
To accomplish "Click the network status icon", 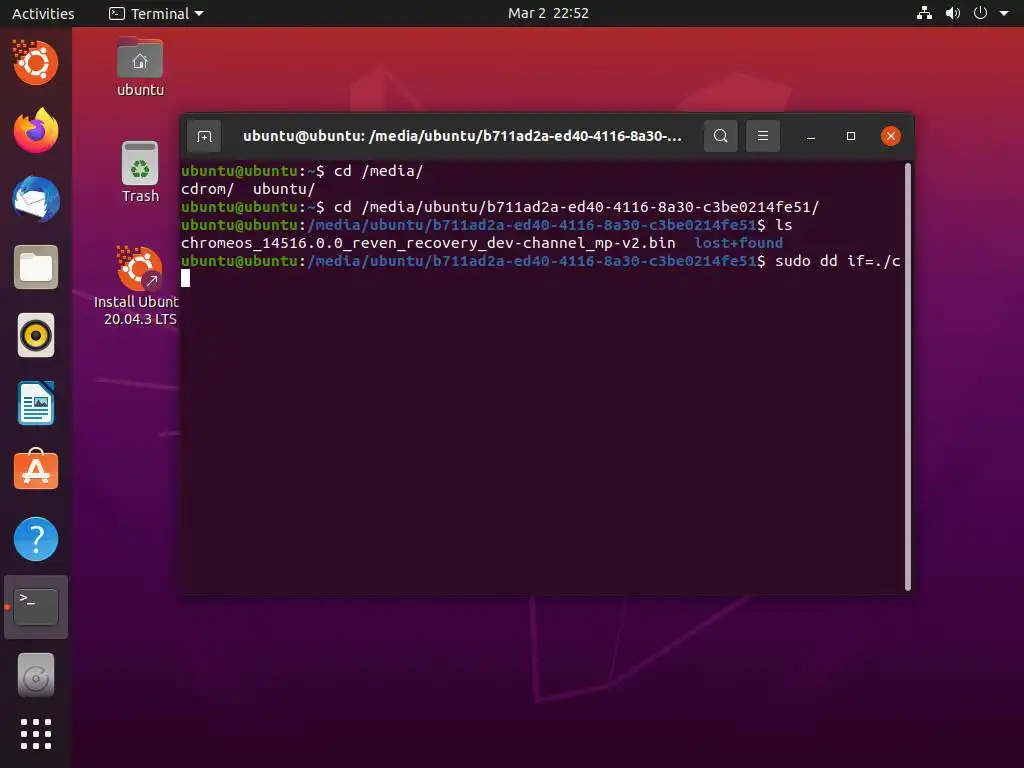I will click(924, 13).
